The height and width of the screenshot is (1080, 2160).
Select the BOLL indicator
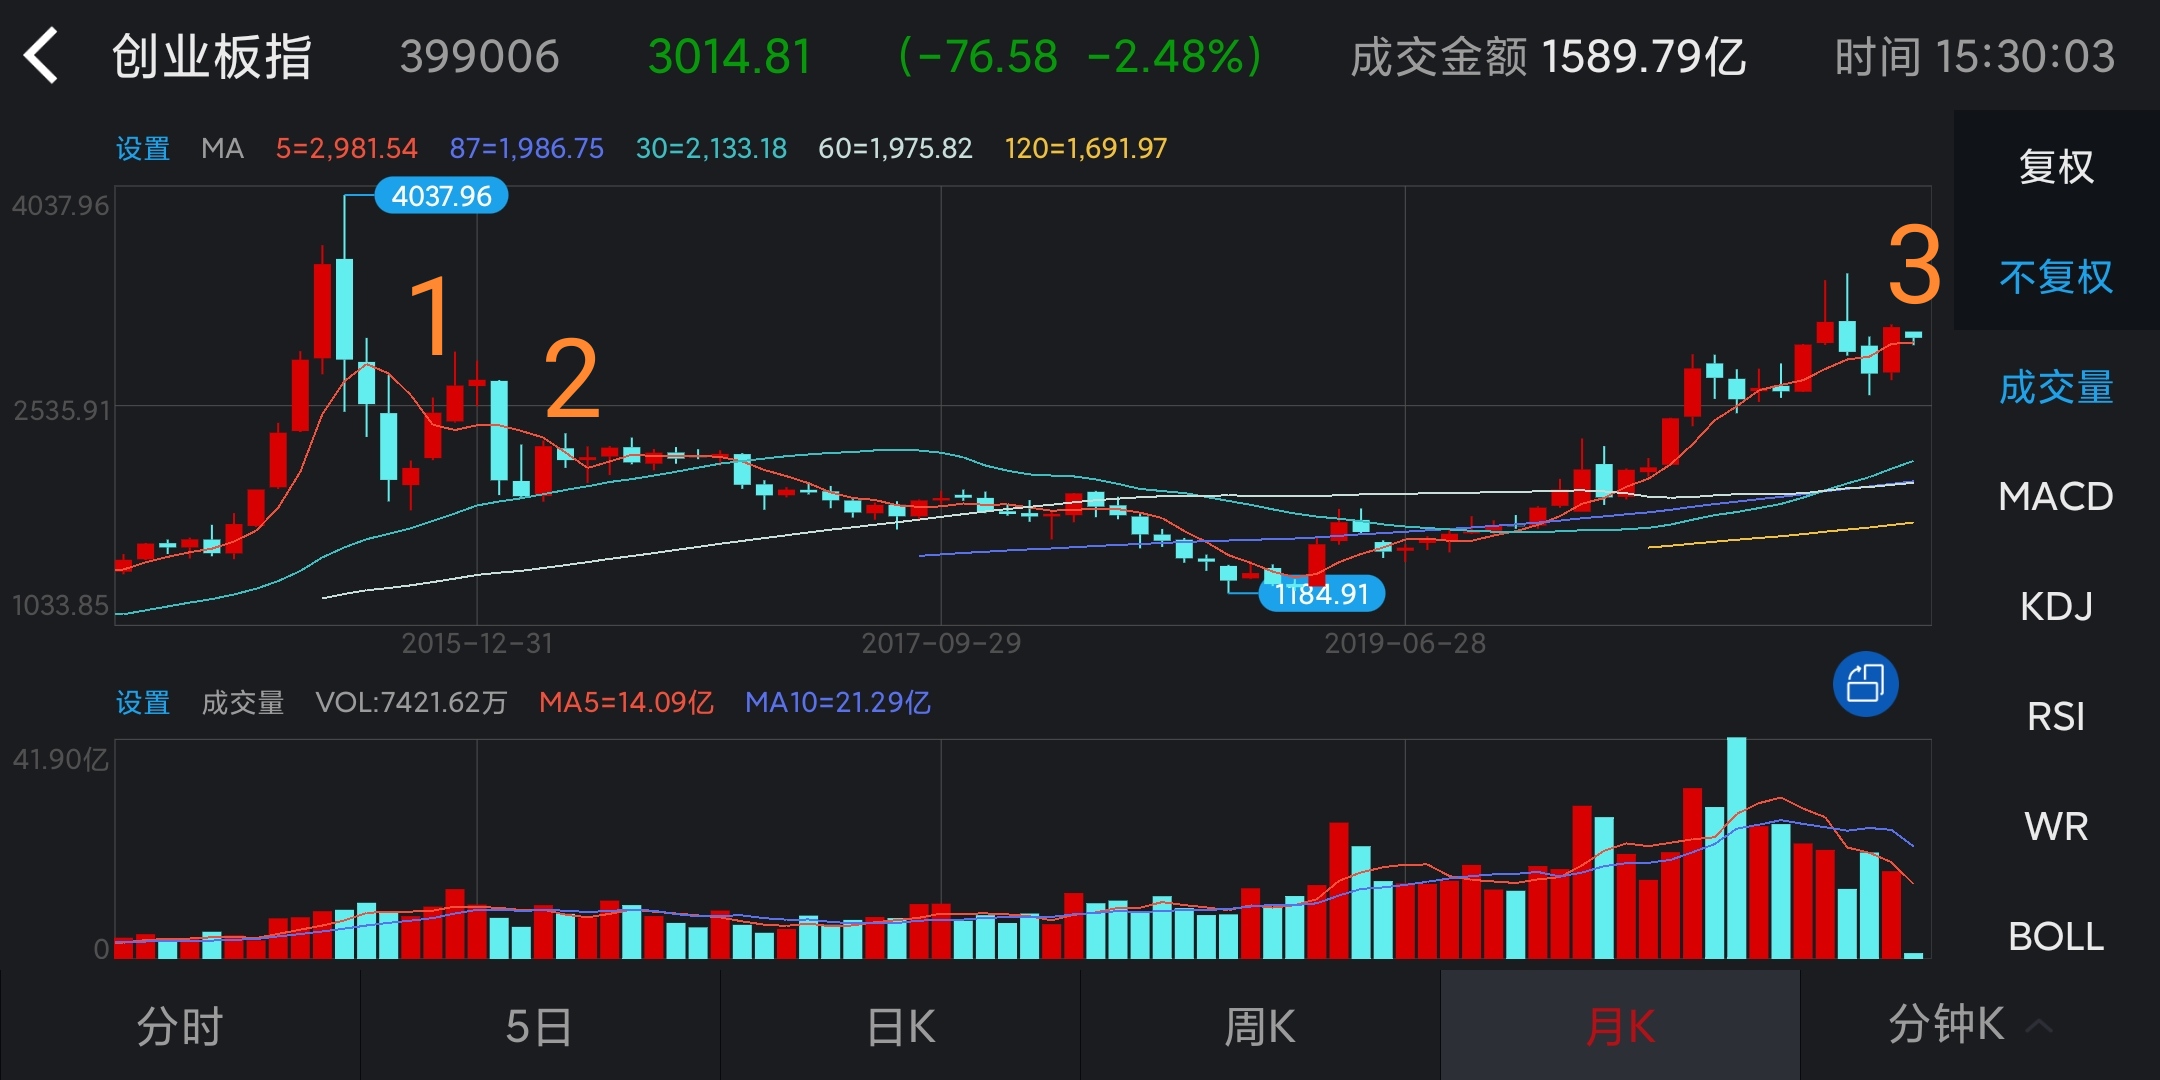(2056, 936)
